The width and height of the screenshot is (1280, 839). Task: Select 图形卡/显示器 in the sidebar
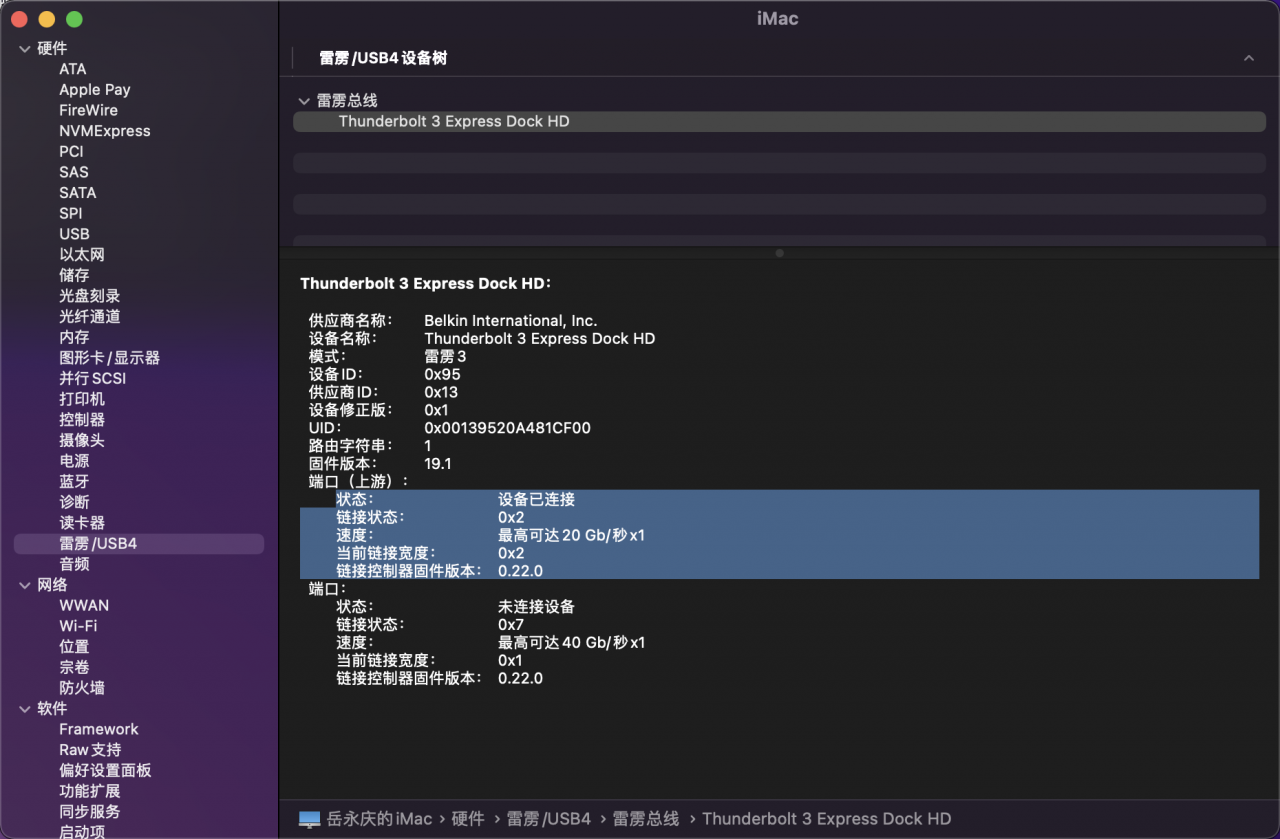(x=110, y=358)
